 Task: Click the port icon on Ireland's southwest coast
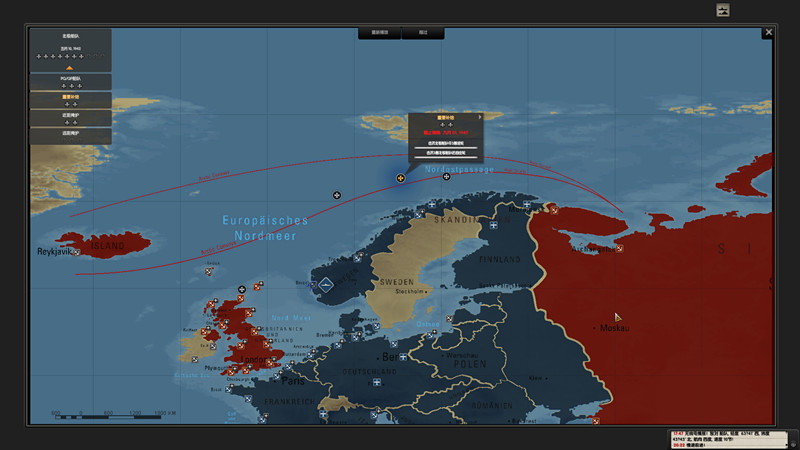pos(194,360)
